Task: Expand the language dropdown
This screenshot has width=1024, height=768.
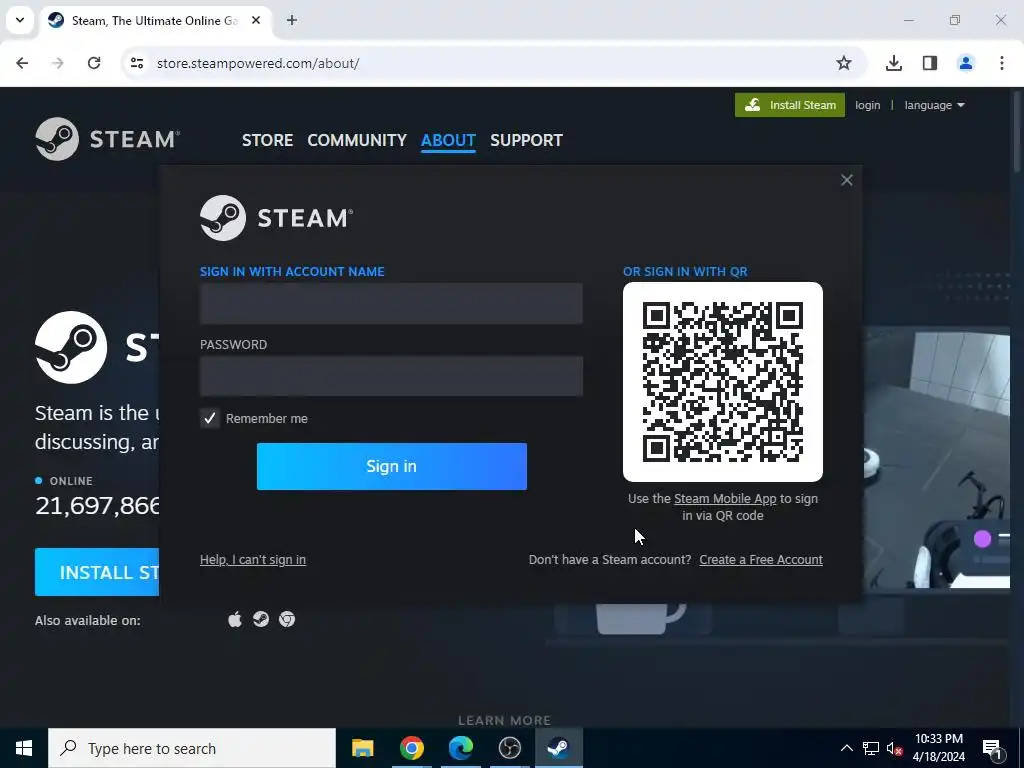Action: 934,105
